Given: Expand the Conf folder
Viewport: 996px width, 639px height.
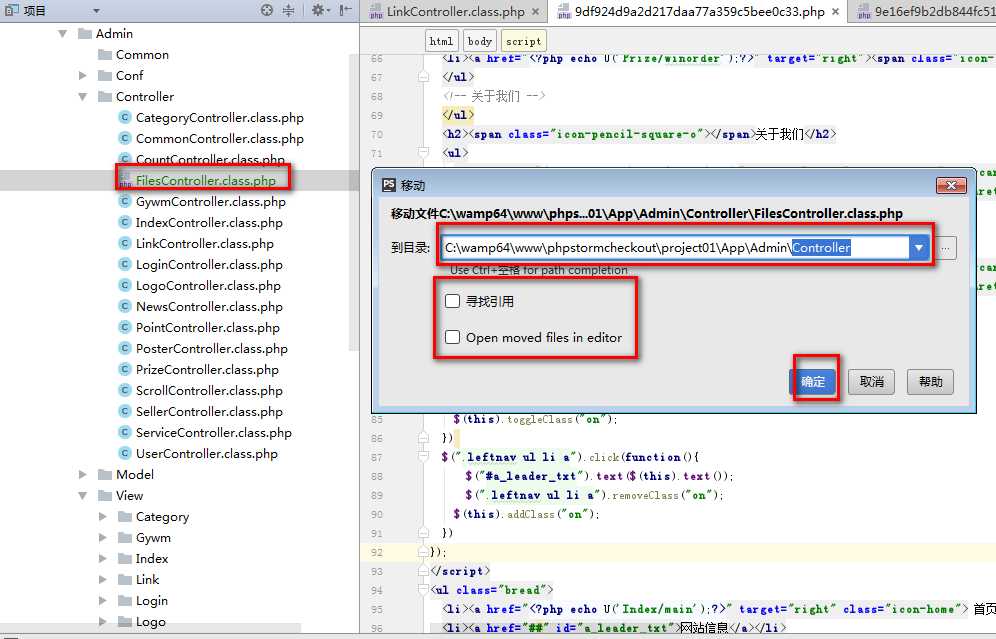Looking at the screenshot, I should (83, 76).
